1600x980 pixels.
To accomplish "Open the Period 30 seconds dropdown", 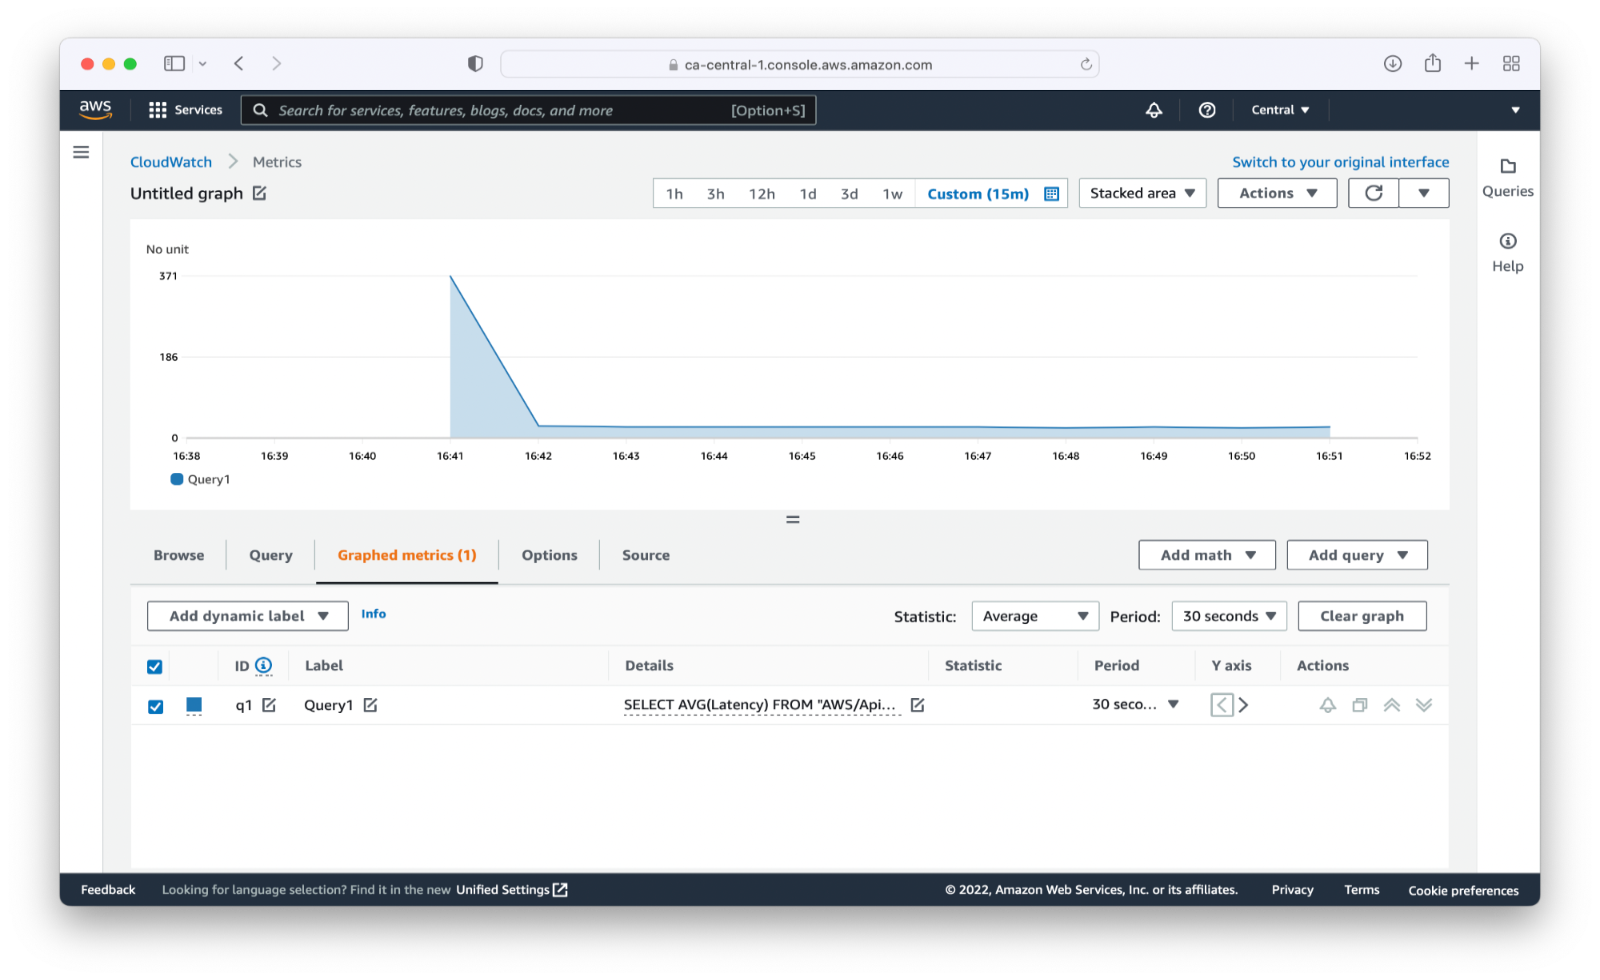I will coord(1229,616).
